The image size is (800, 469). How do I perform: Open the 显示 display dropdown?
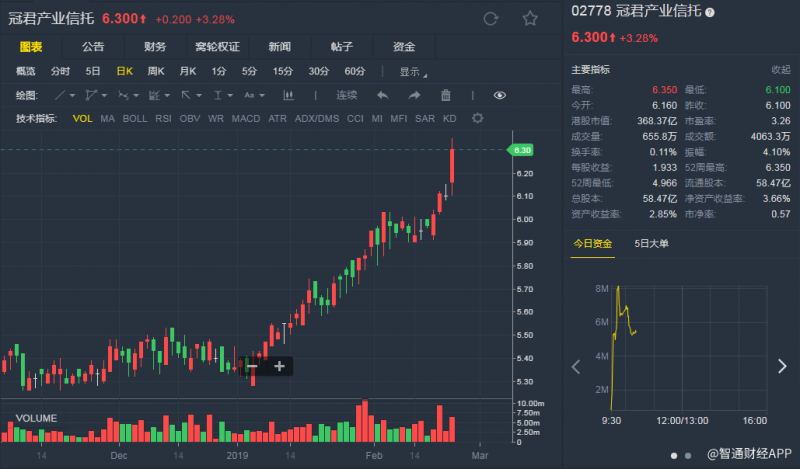click(x=412, y=72)
